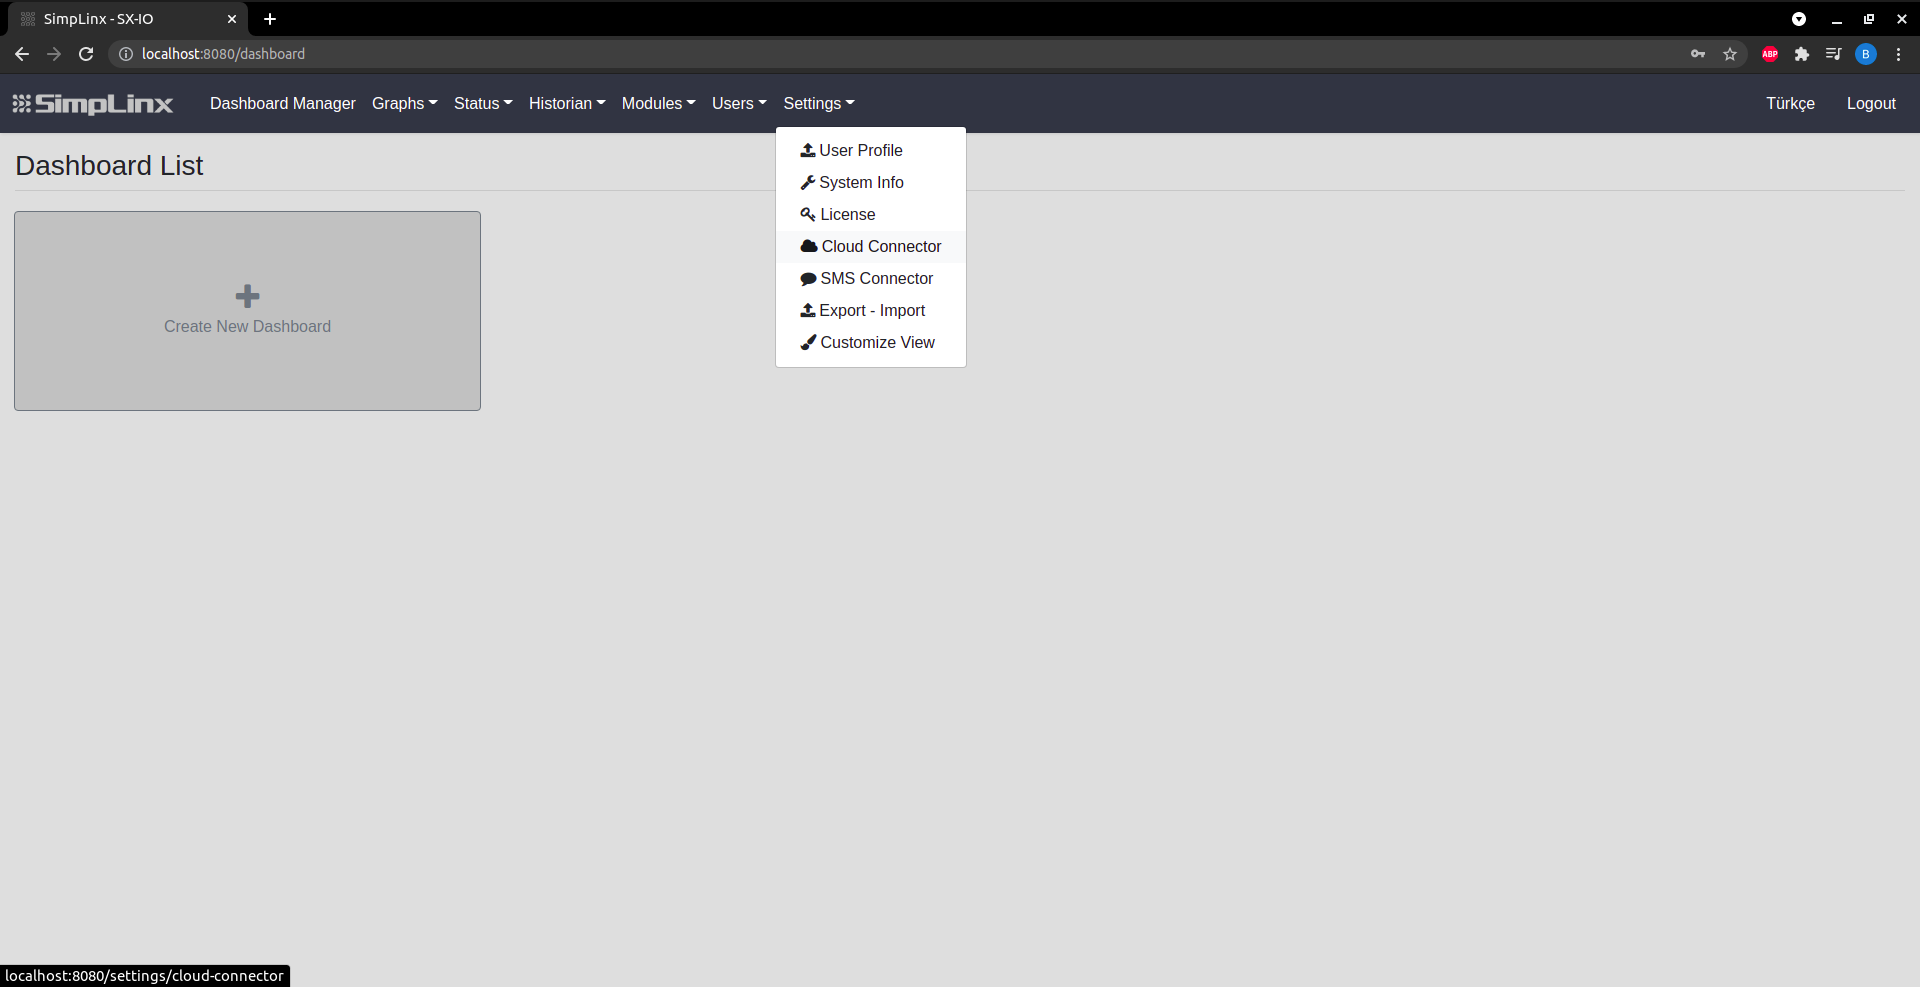Click the Adblock Plus ABP extension icon
1920x987 pixels.
(x=1769, y=54)
